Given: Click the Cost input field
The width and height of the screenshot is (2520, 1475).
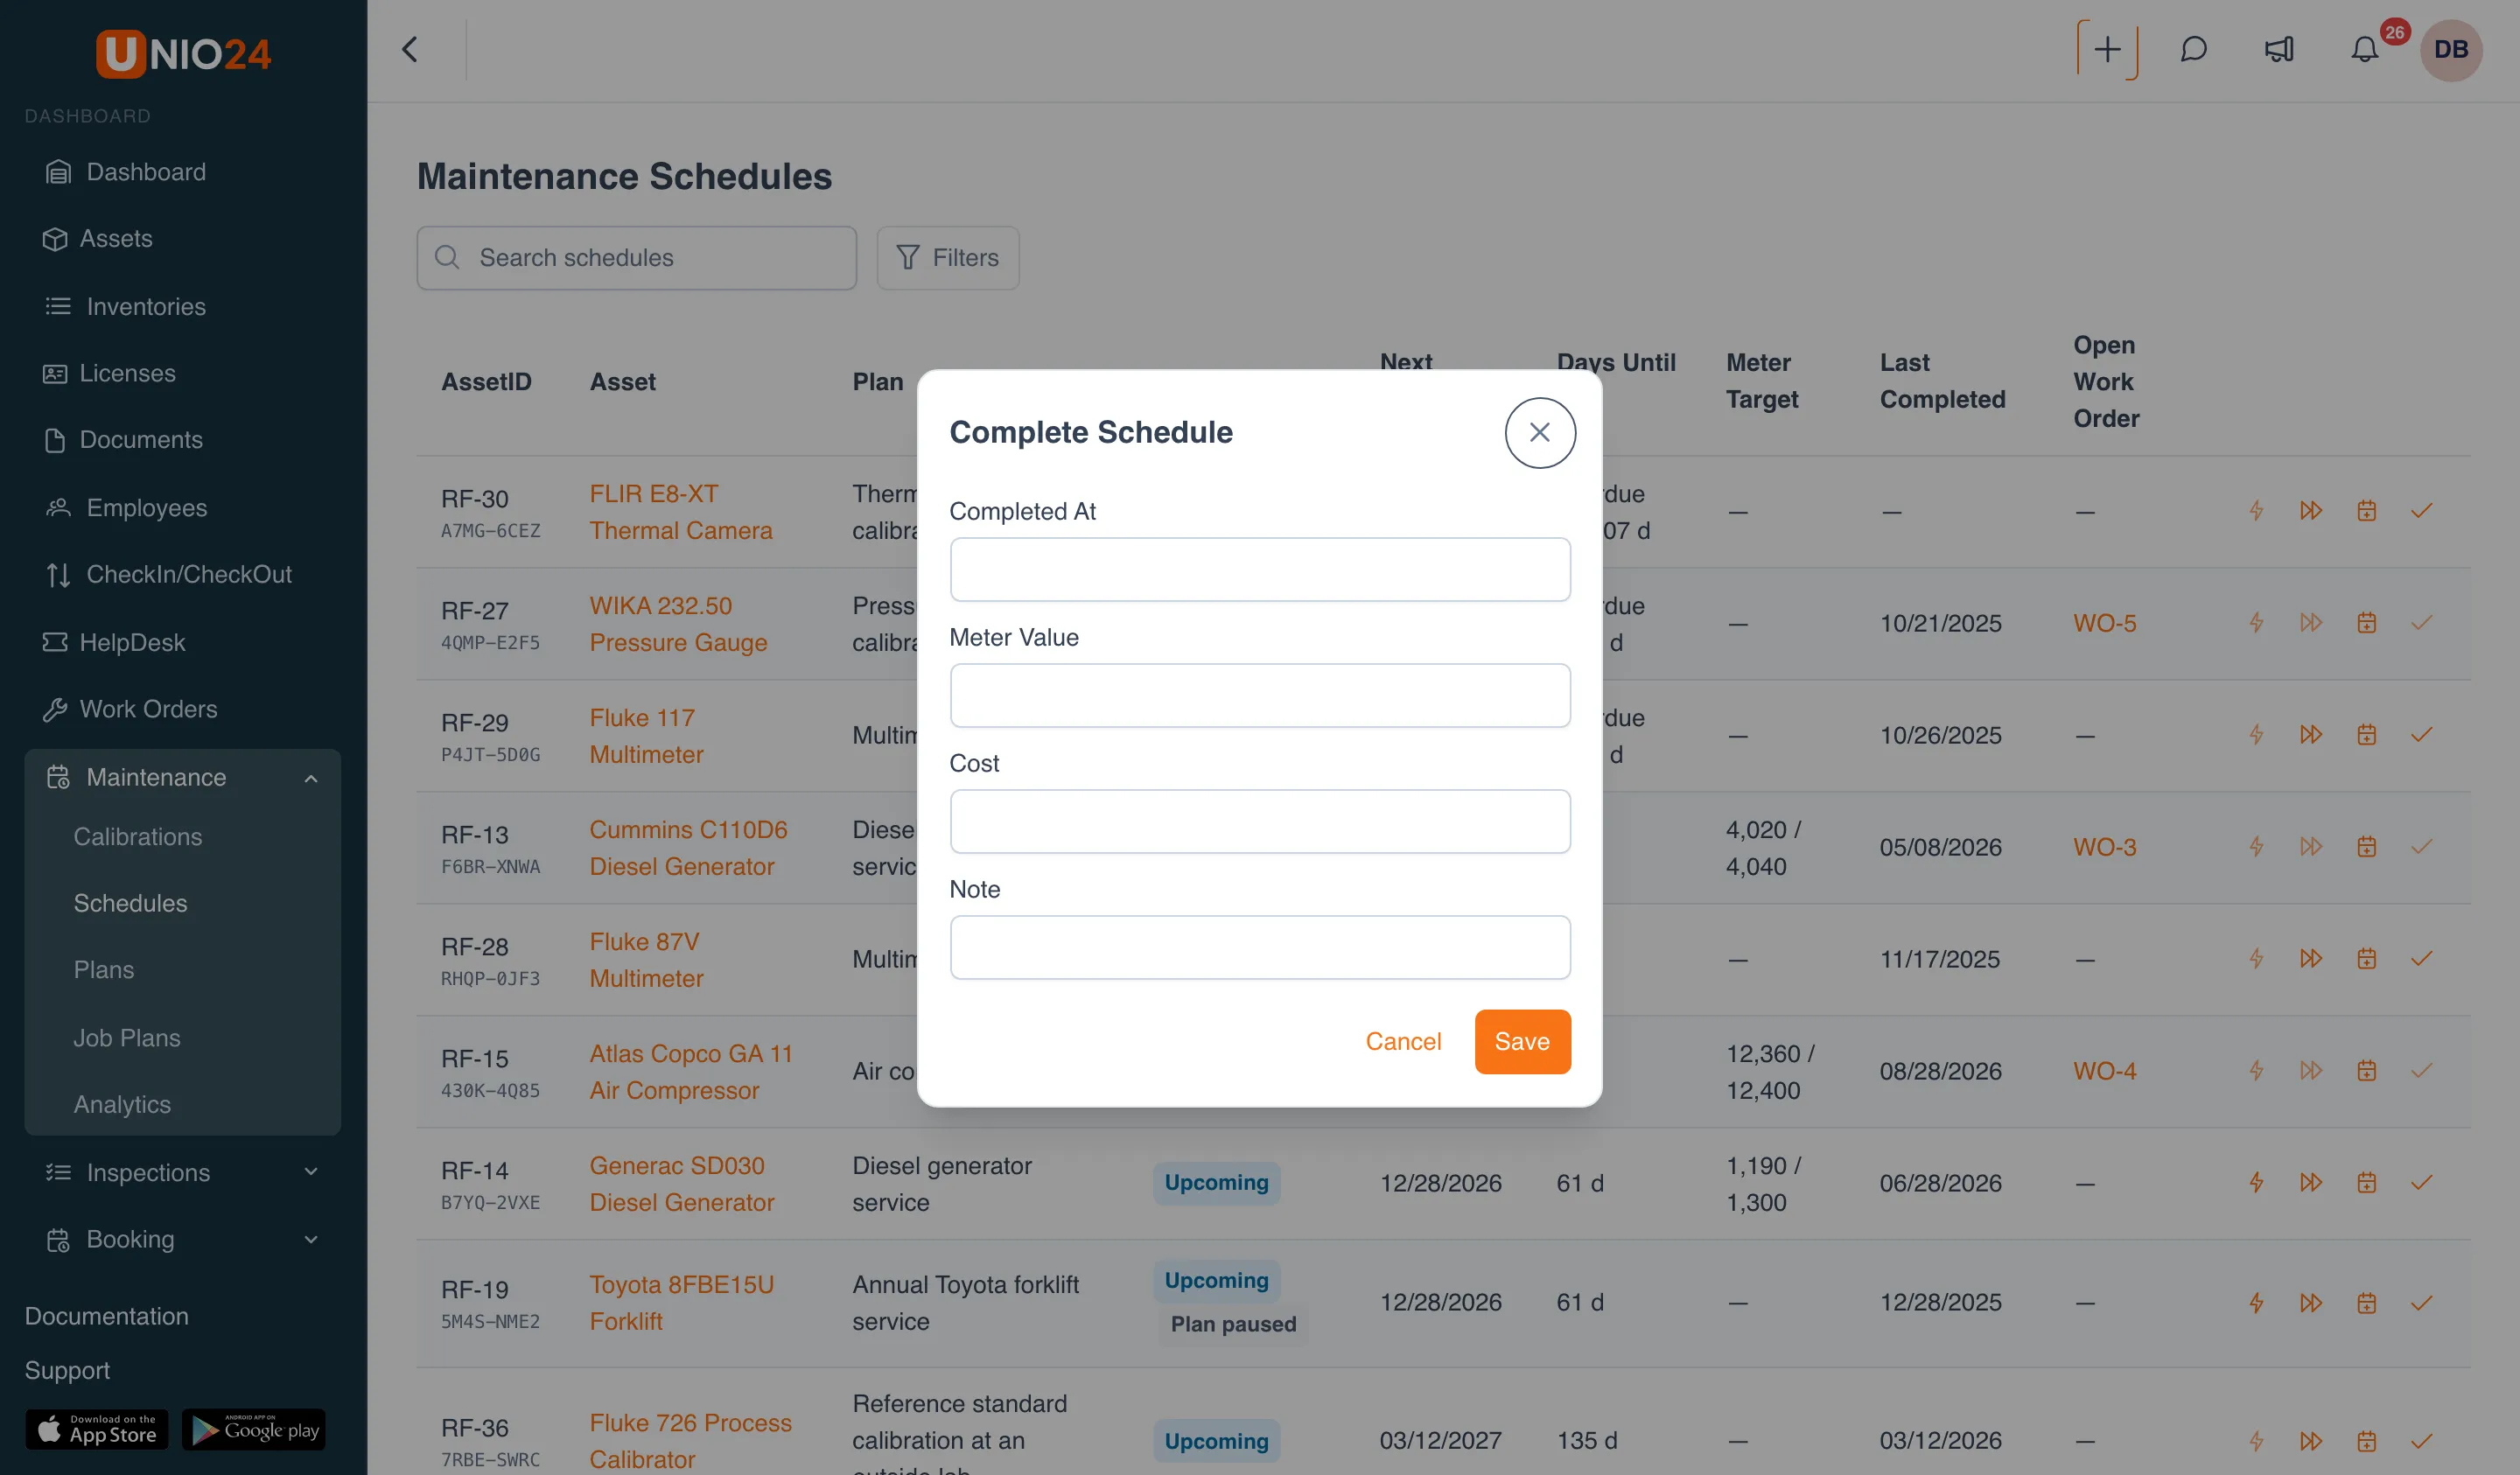Looking at the screenshot, I should tap(1259, 821).
